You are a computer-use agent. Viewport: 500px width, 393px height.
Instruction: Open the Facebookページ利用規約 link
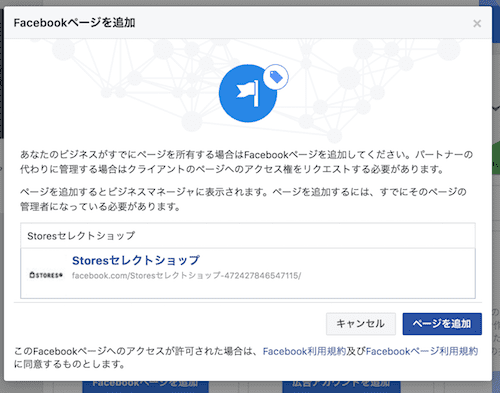[422, 351]
